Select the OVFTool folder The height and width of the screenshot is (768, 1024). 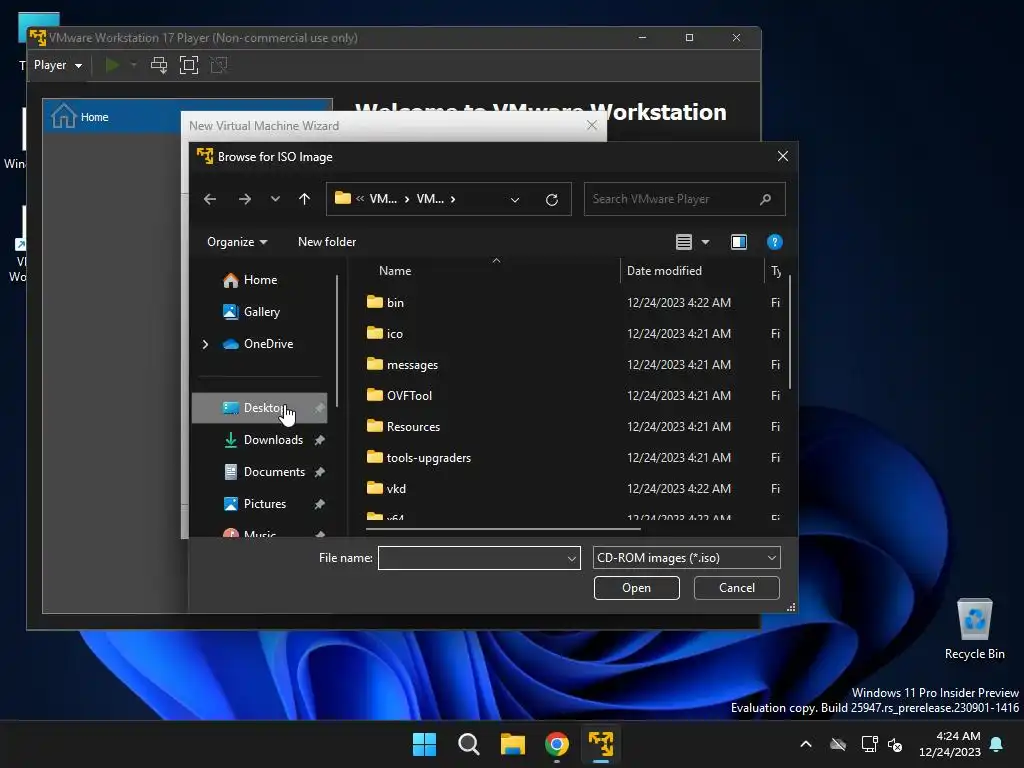click(409, 396)
